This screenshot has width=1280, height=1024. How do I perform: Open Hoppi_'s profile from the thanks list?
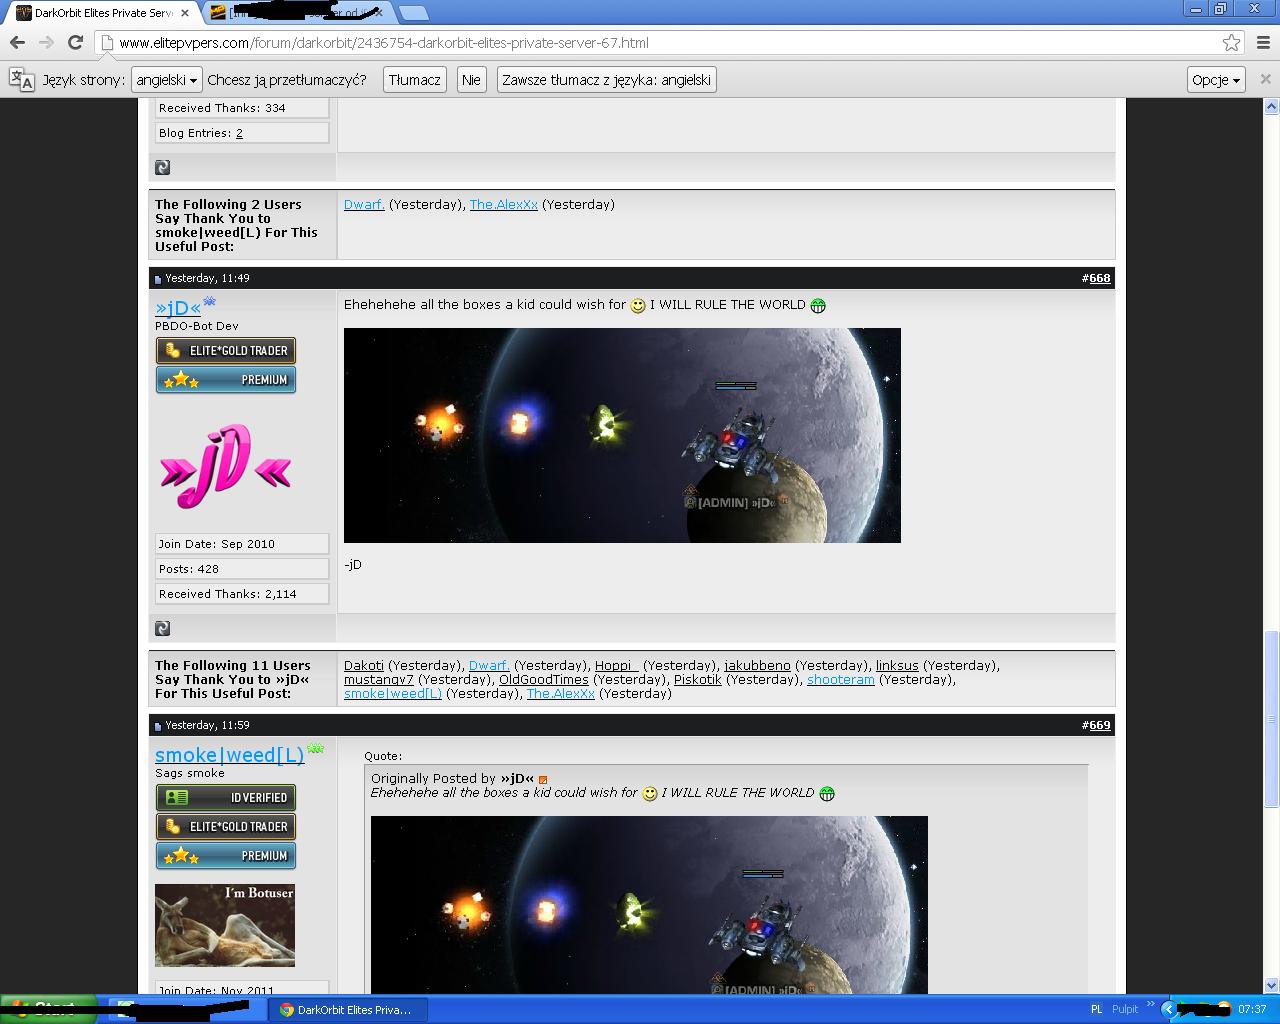tap(617, 665)
